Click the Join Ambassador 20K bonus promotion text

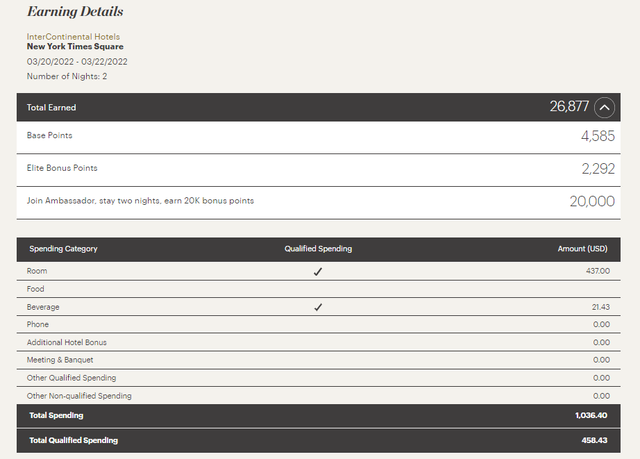(x=141, y=201)
